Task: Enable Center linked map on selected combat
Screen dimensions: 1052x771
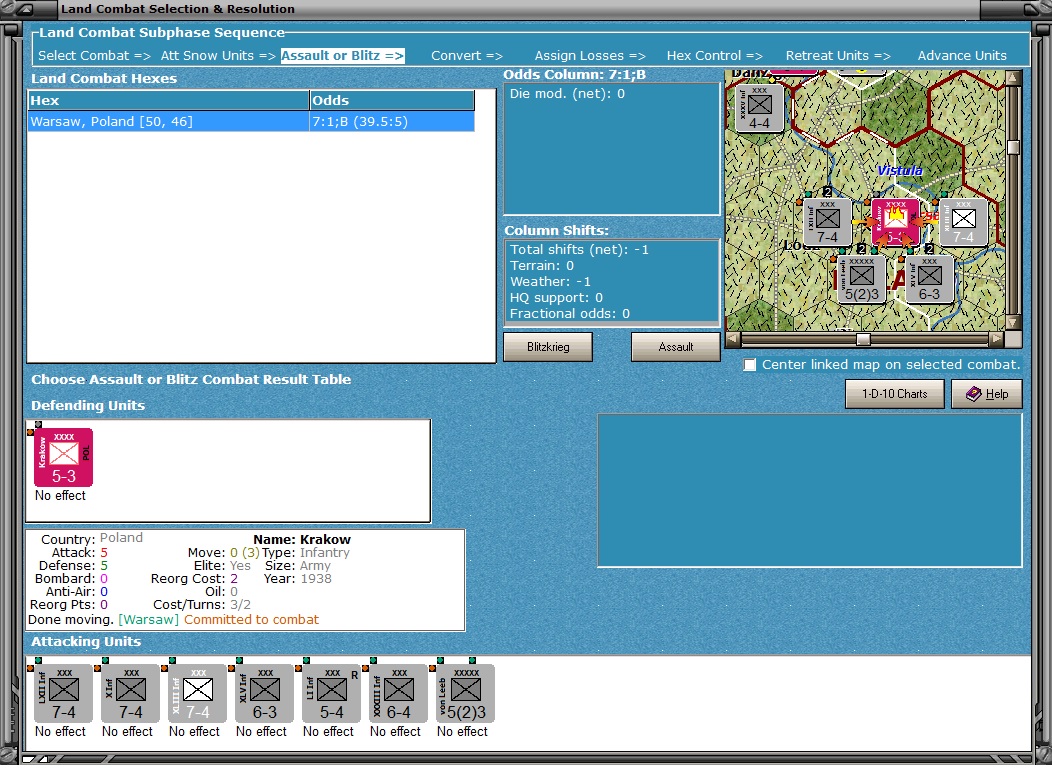Action: tap(750, 365)
